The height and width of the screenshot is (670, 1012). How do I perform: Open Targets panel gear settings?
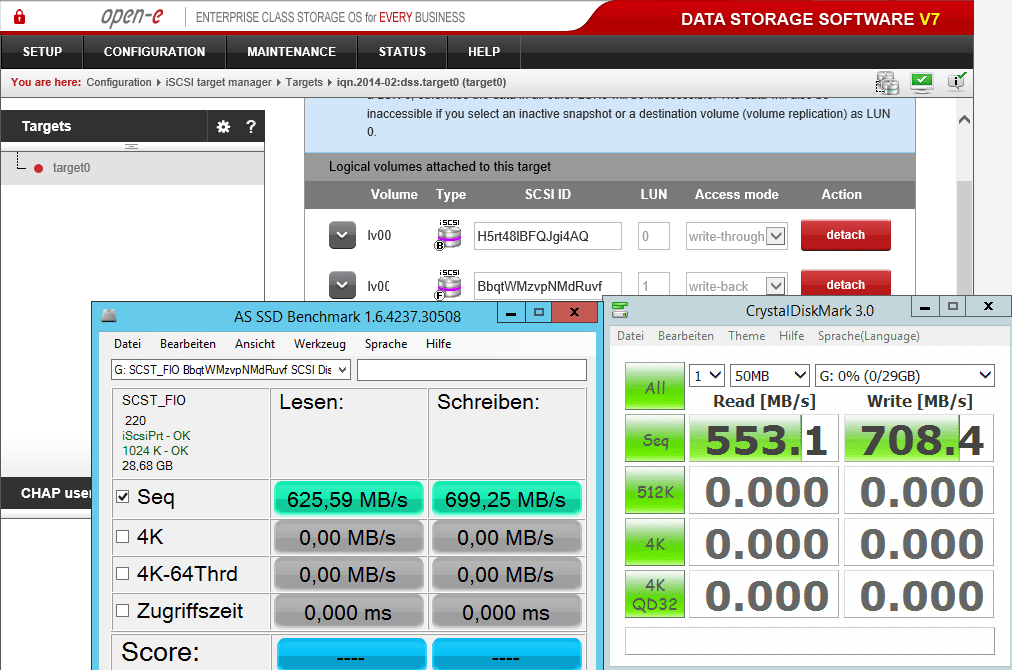223,127
